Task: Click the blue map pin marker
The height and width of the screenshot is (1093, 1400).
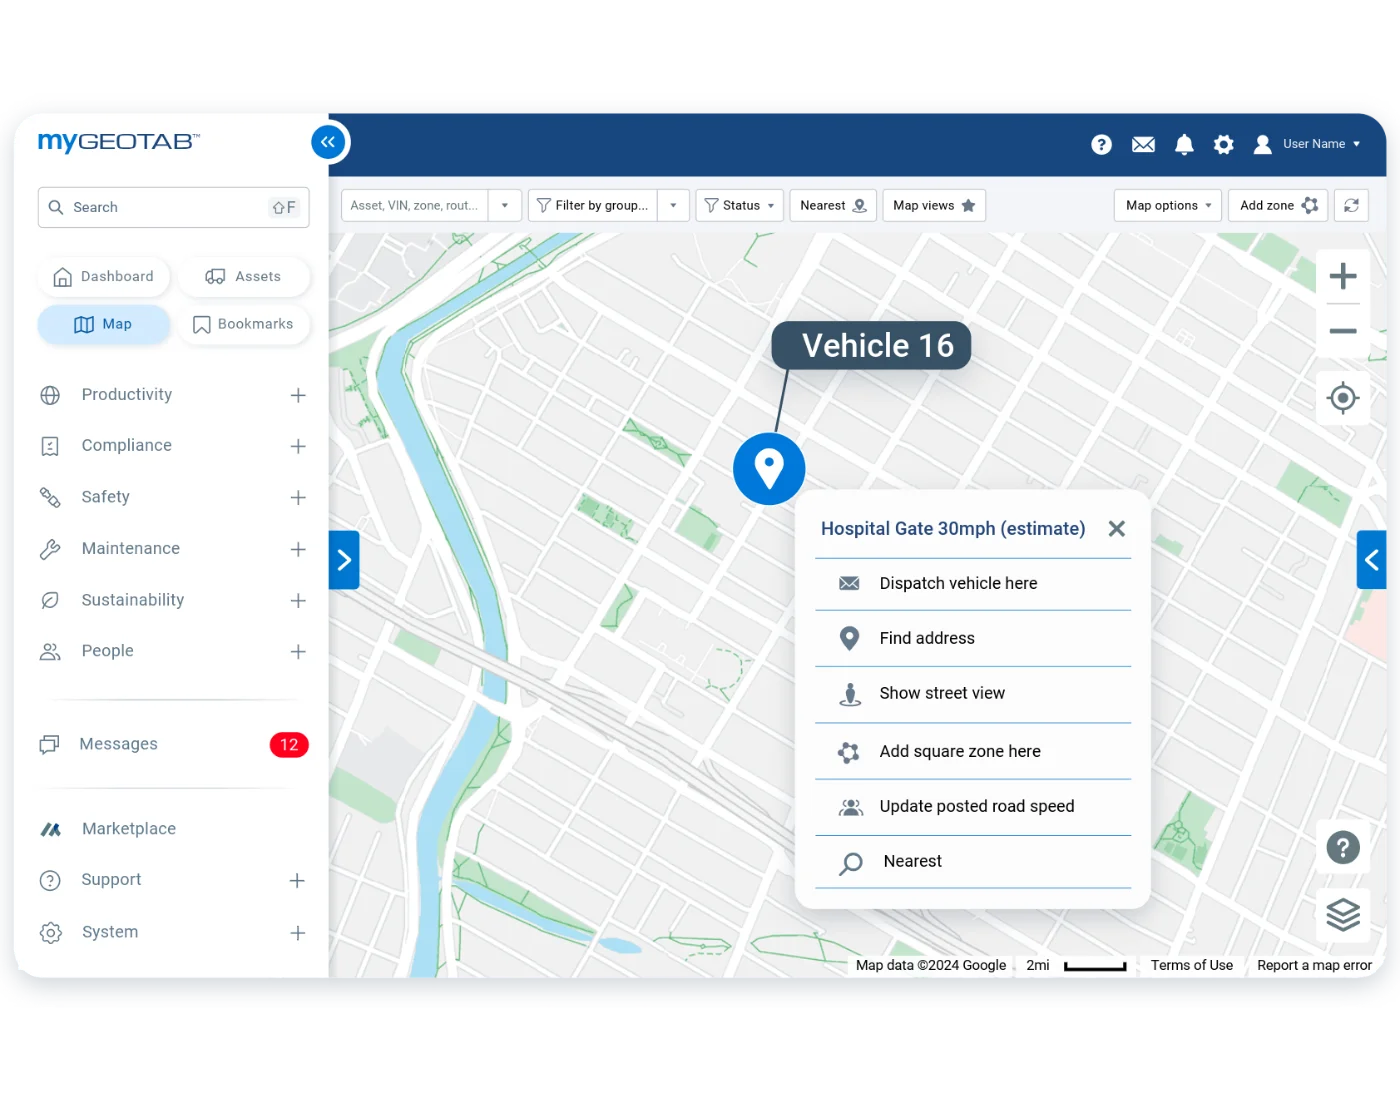Action: tap(769, 468)
